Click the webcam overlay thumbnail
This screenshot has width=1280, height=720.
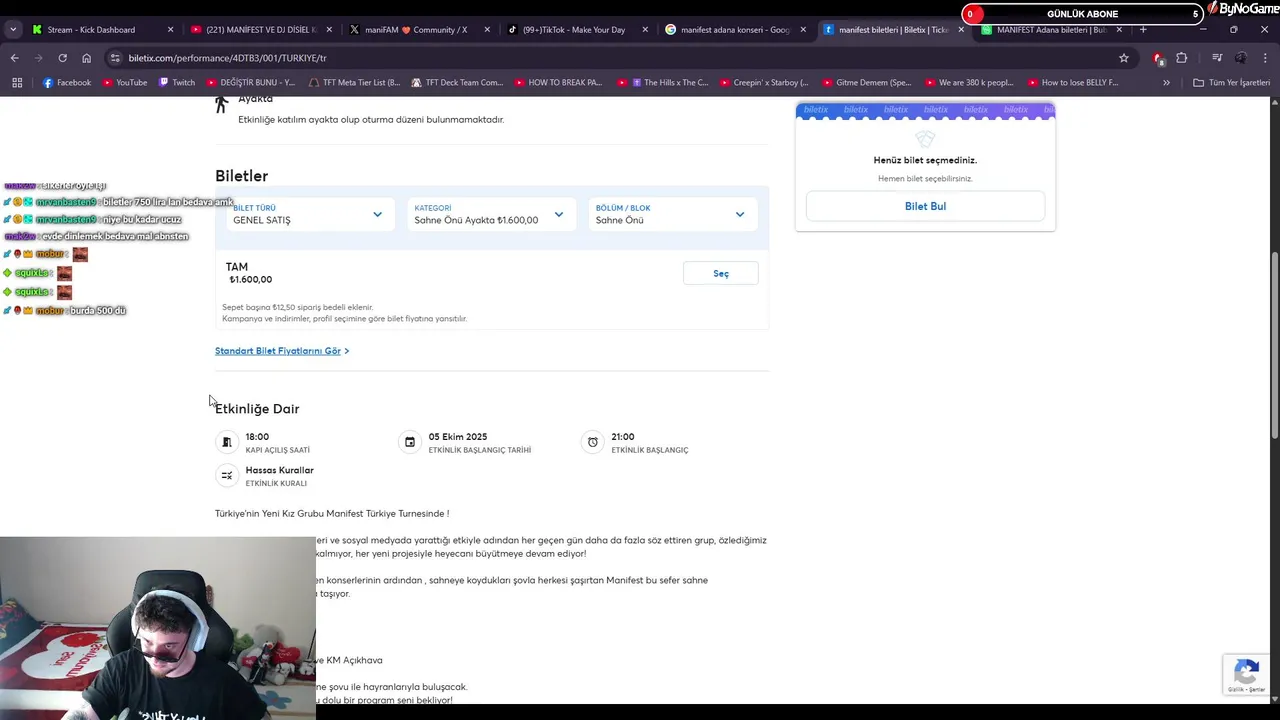(158, 628)
